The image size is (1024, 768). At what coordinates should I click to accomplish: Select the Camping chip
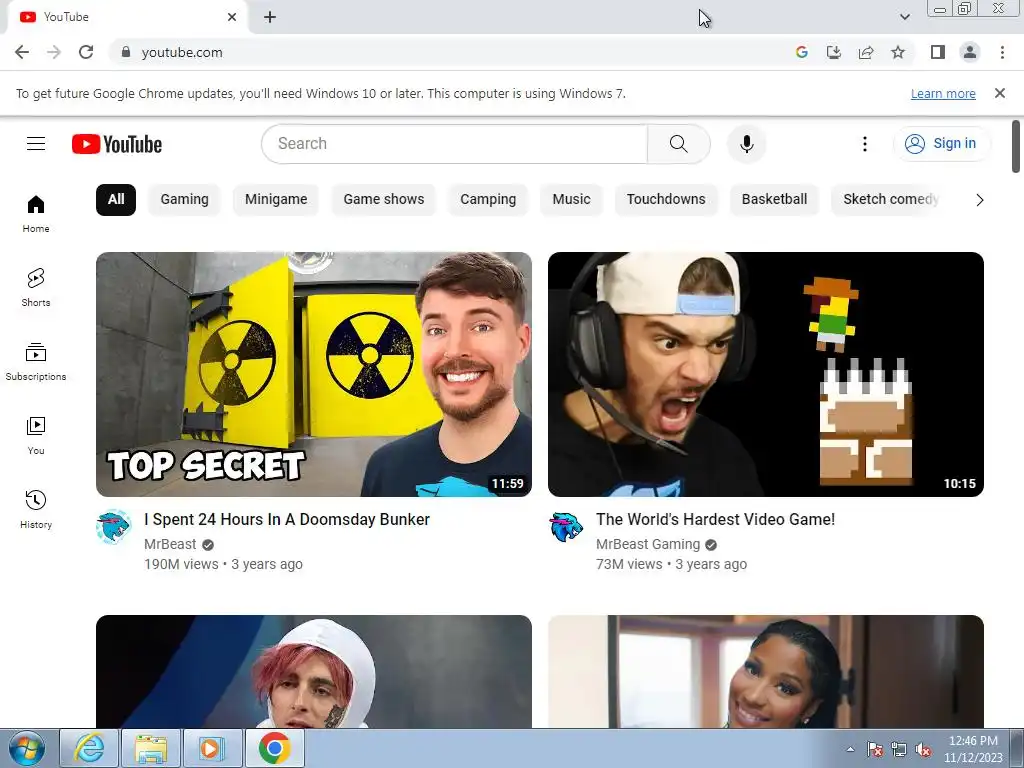pyautogui.click(x=488, y=199)
